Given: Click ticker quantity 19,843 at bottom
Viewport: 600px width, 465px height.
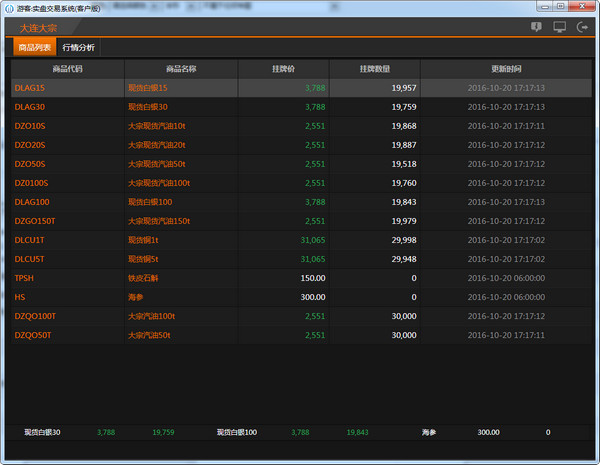Looking at the screenshot, I should coord(357,432).
